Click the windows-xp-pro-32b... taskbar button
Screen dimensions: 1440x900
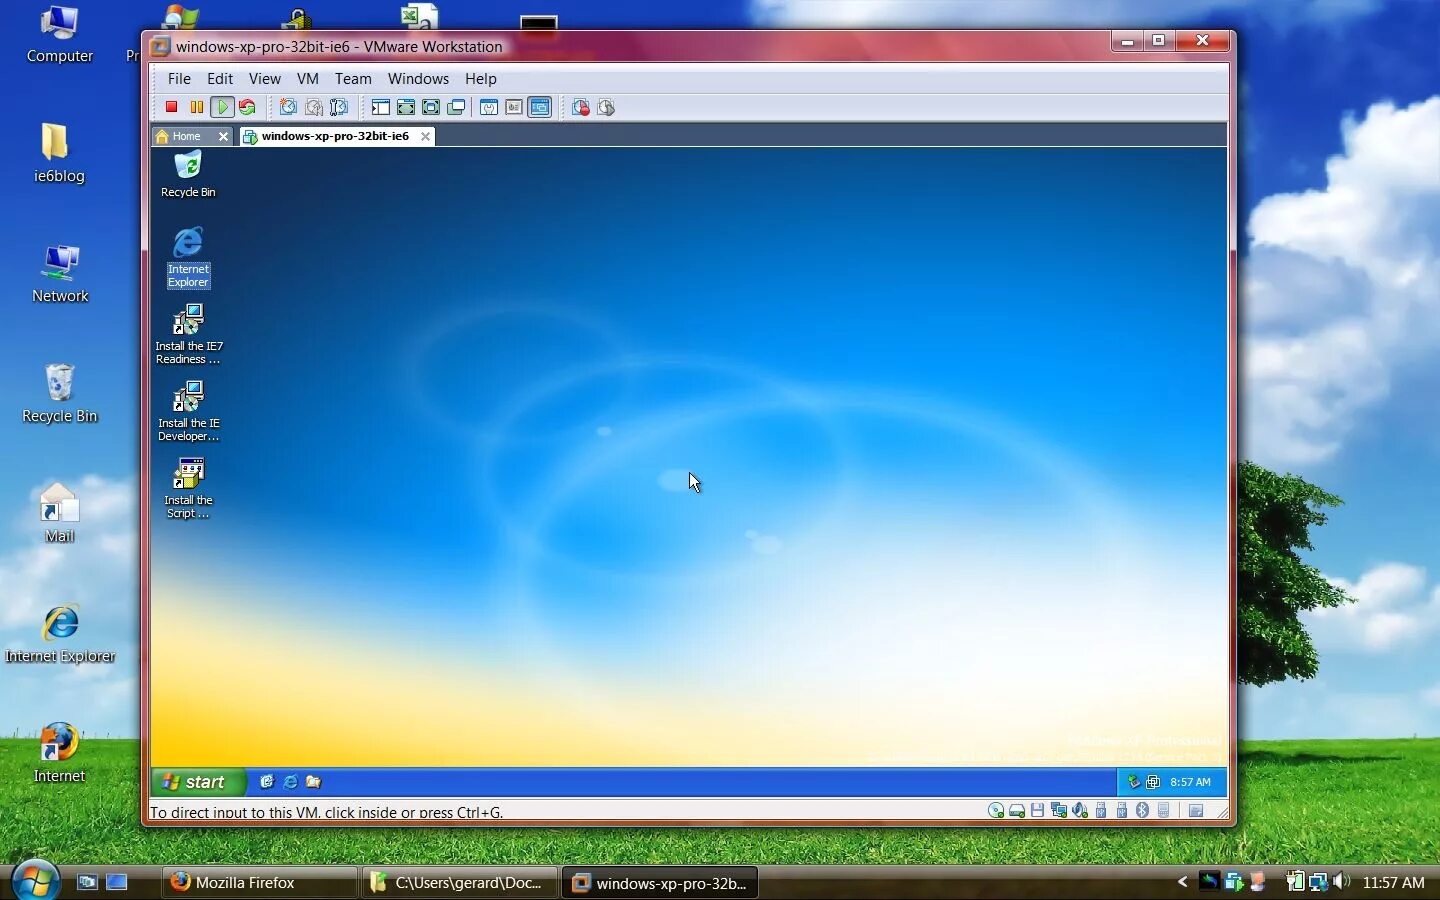coord(660,882)
